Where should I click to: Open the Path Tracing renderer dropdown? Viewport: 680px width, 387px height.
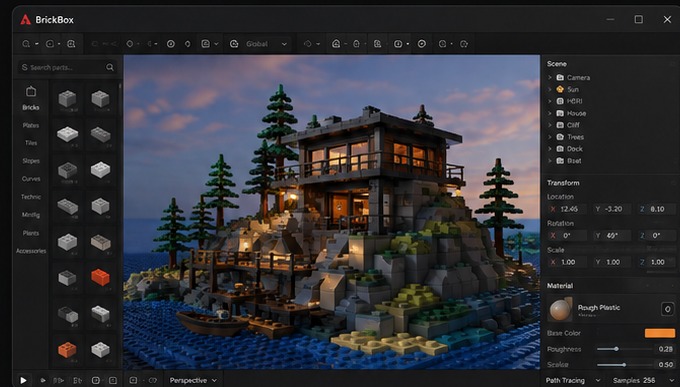point(572,380)
